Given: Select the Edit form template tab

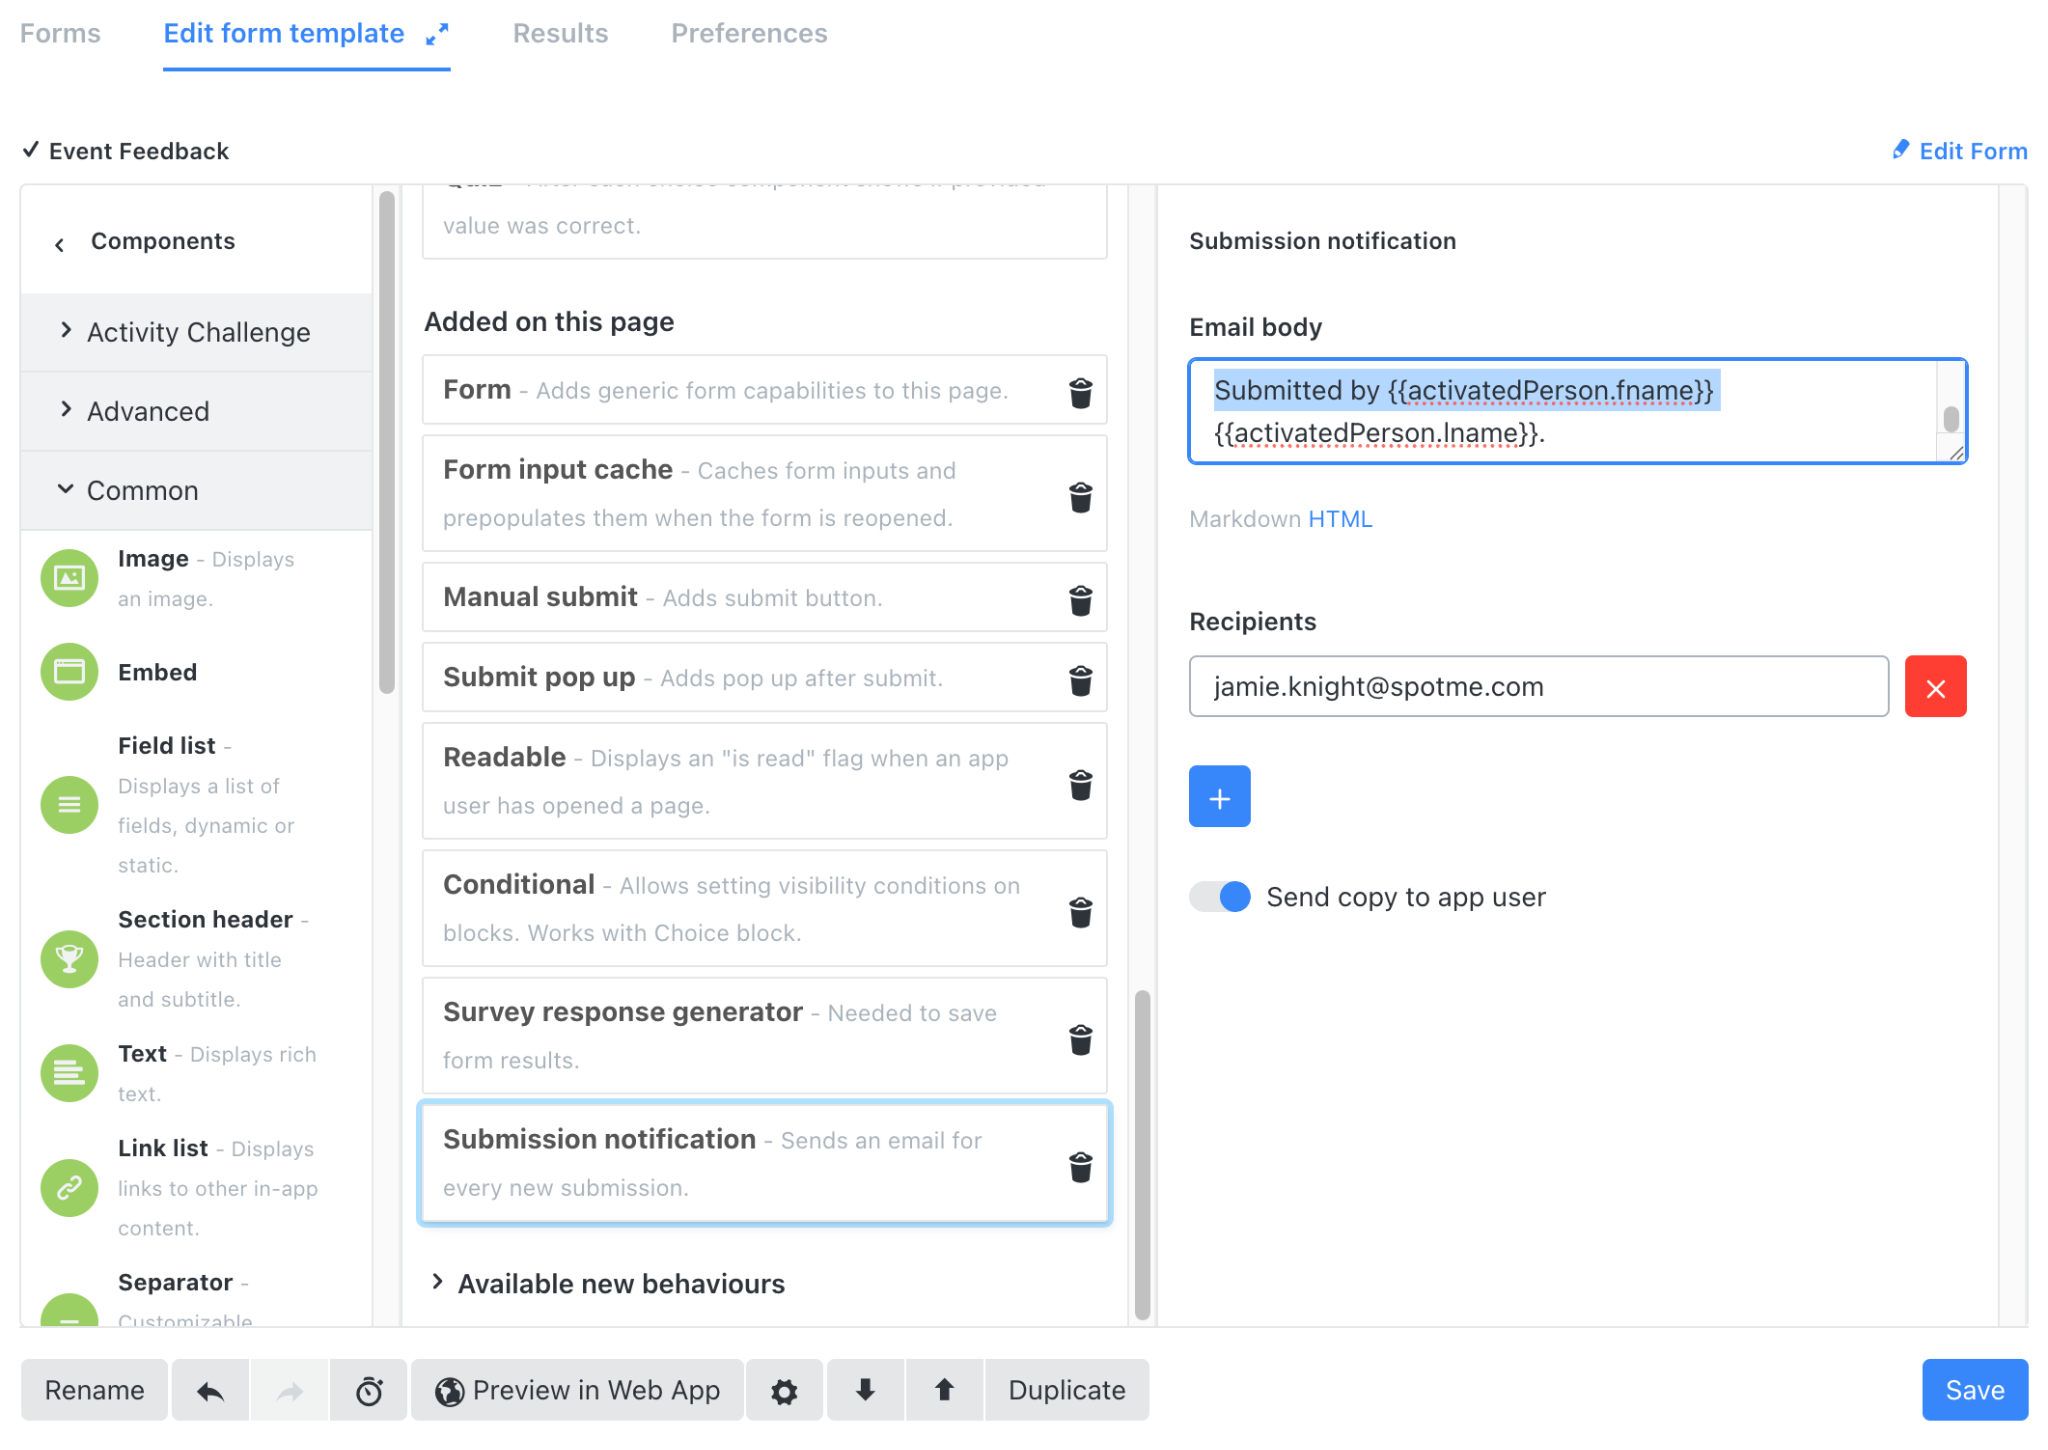Looking at the screenshot, I should (284, 33).
